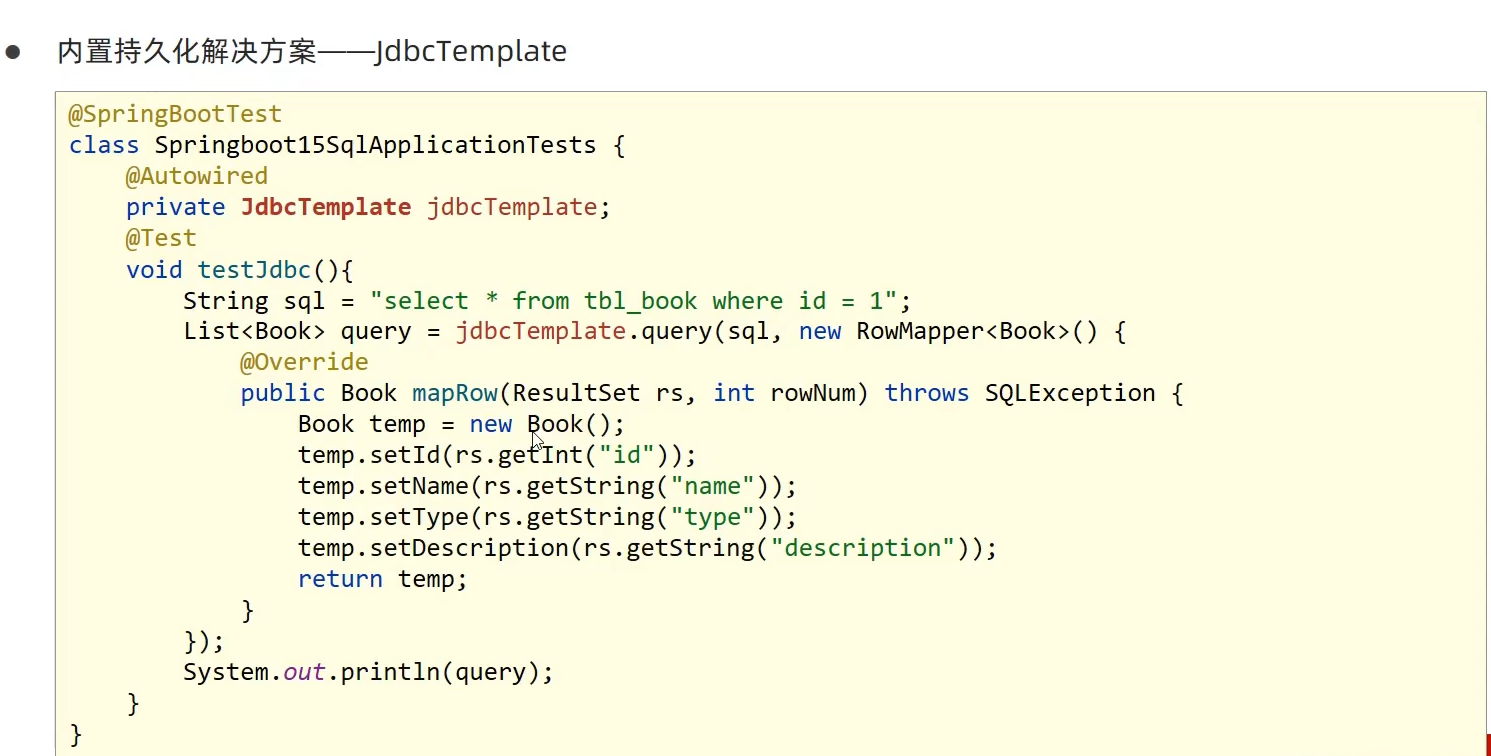
Task: Click the bullet point before the title
Action: tap(13, 52)
